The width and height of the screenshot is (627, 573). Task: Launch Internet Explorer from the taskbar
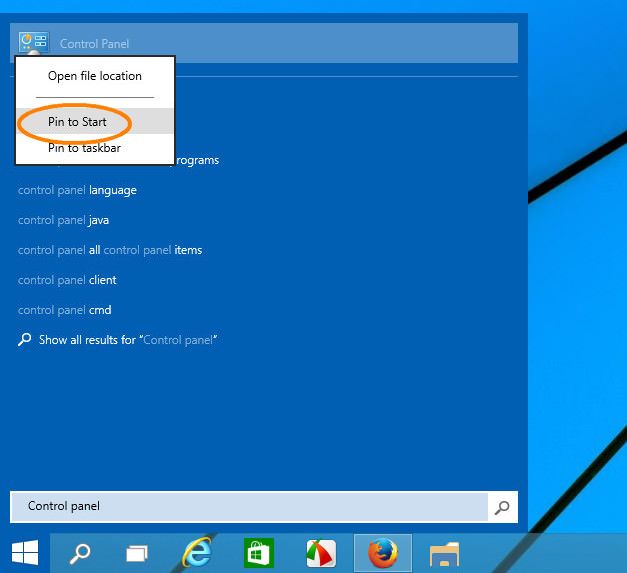[197, 553]
